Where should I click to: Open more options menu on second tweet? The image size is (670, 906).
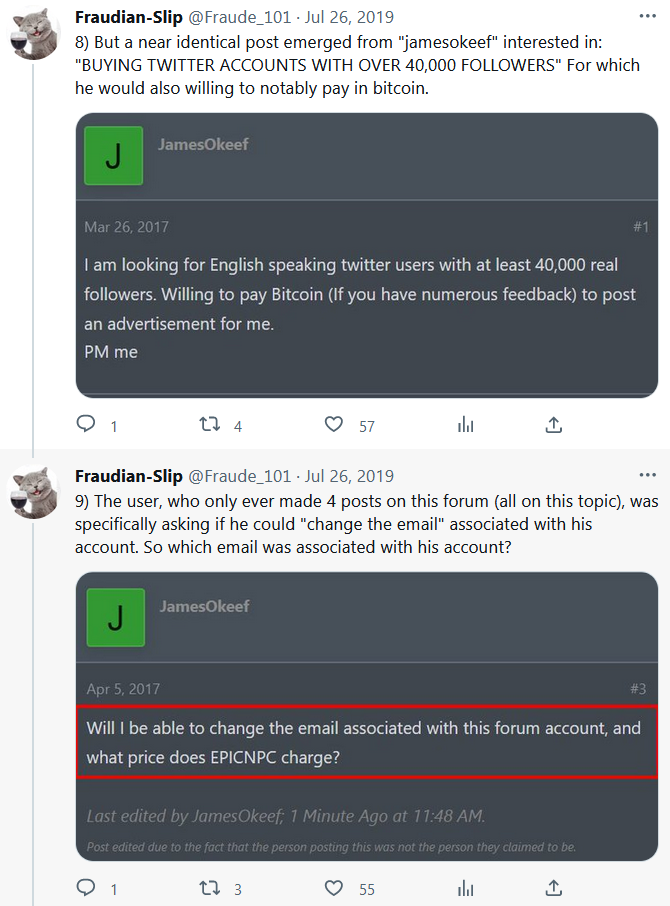pos(648,476)
